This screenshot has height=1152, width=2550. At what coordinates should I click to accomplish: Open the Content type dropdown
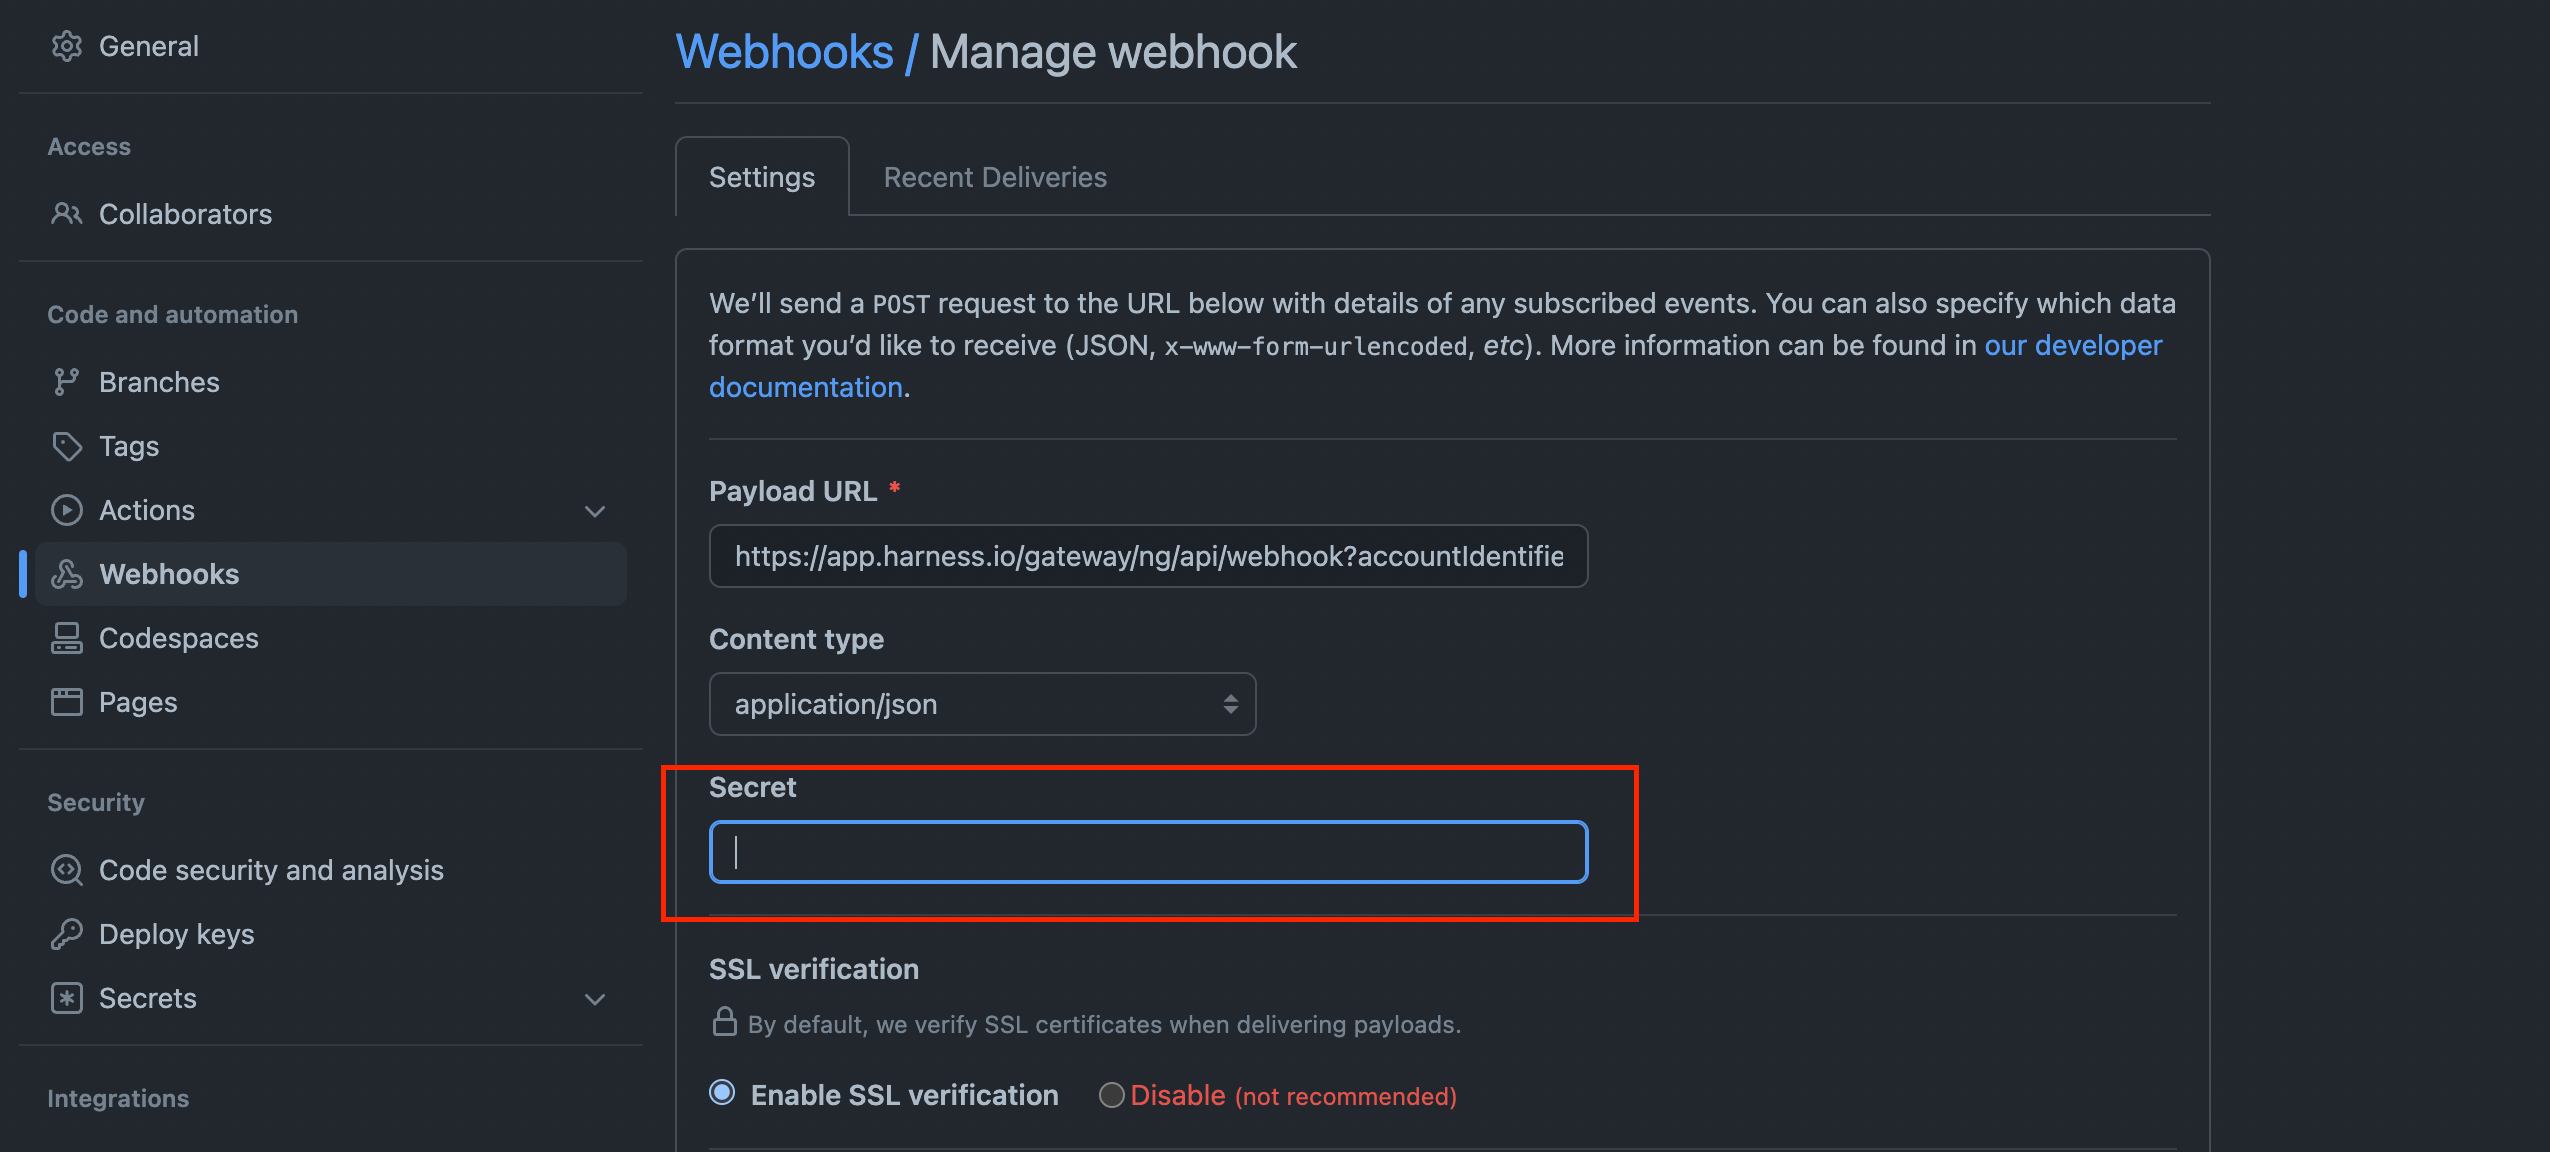981,703
